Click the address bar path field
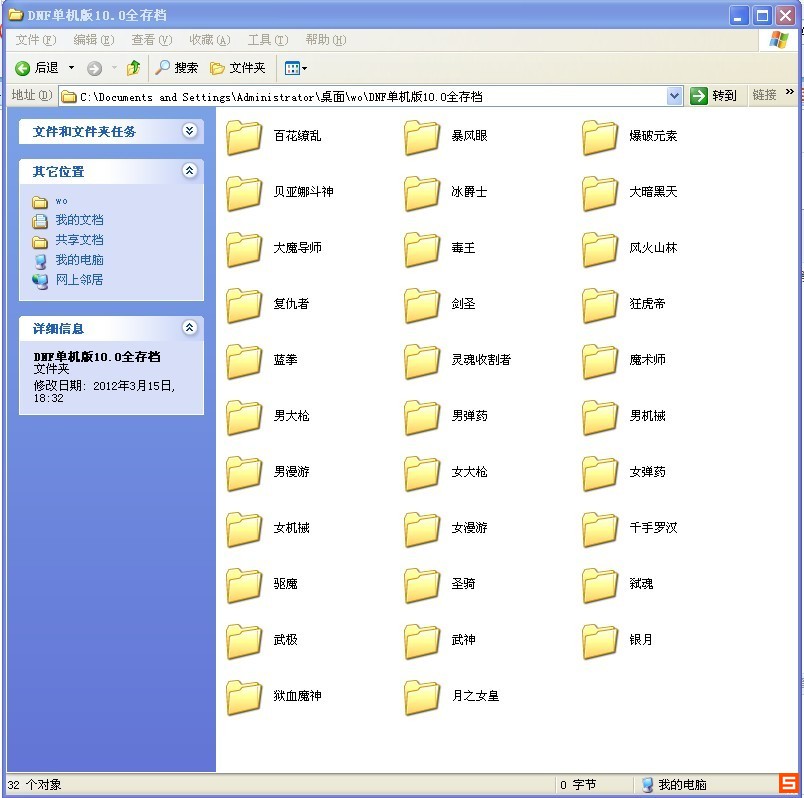Screen dimensions: 804x798 (x=370, y=96)
